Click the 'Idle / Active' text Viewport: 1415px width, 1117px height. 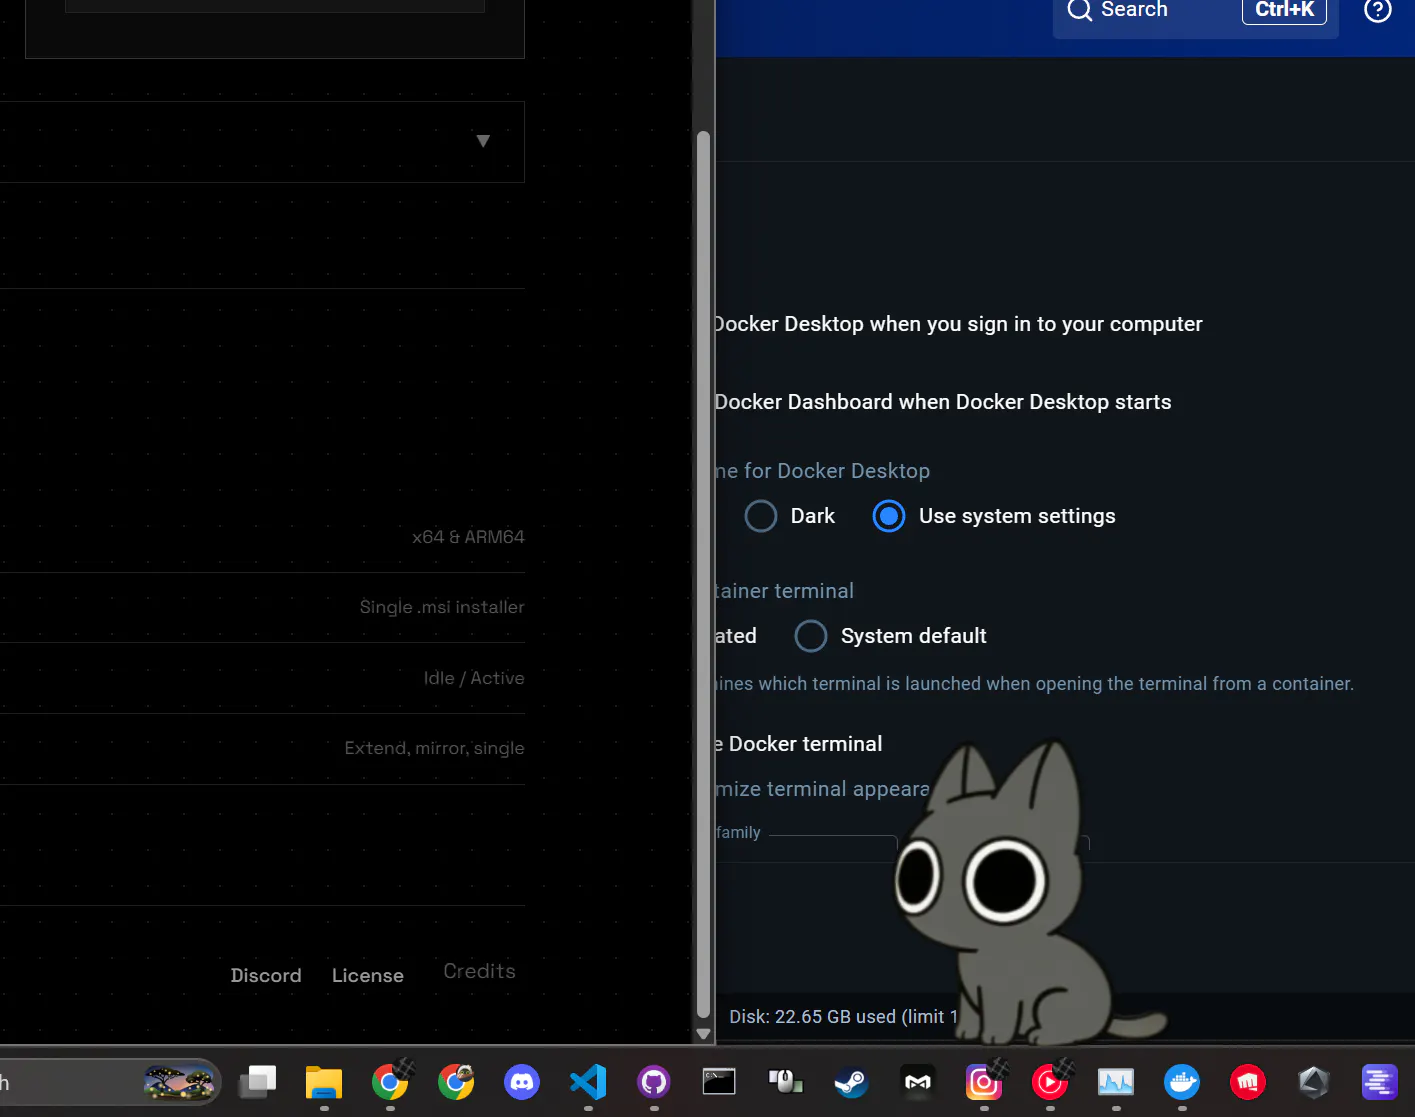pos(474,678)
